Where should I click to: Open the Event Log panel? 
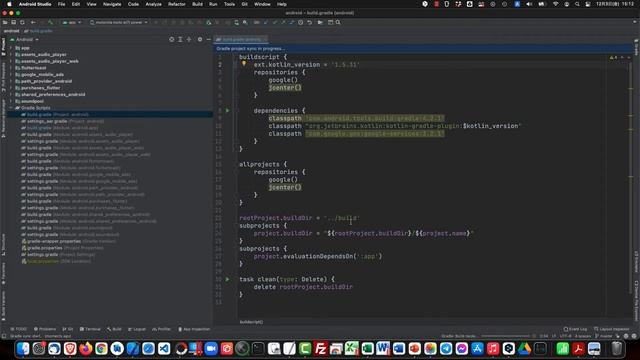coord(575,329)
